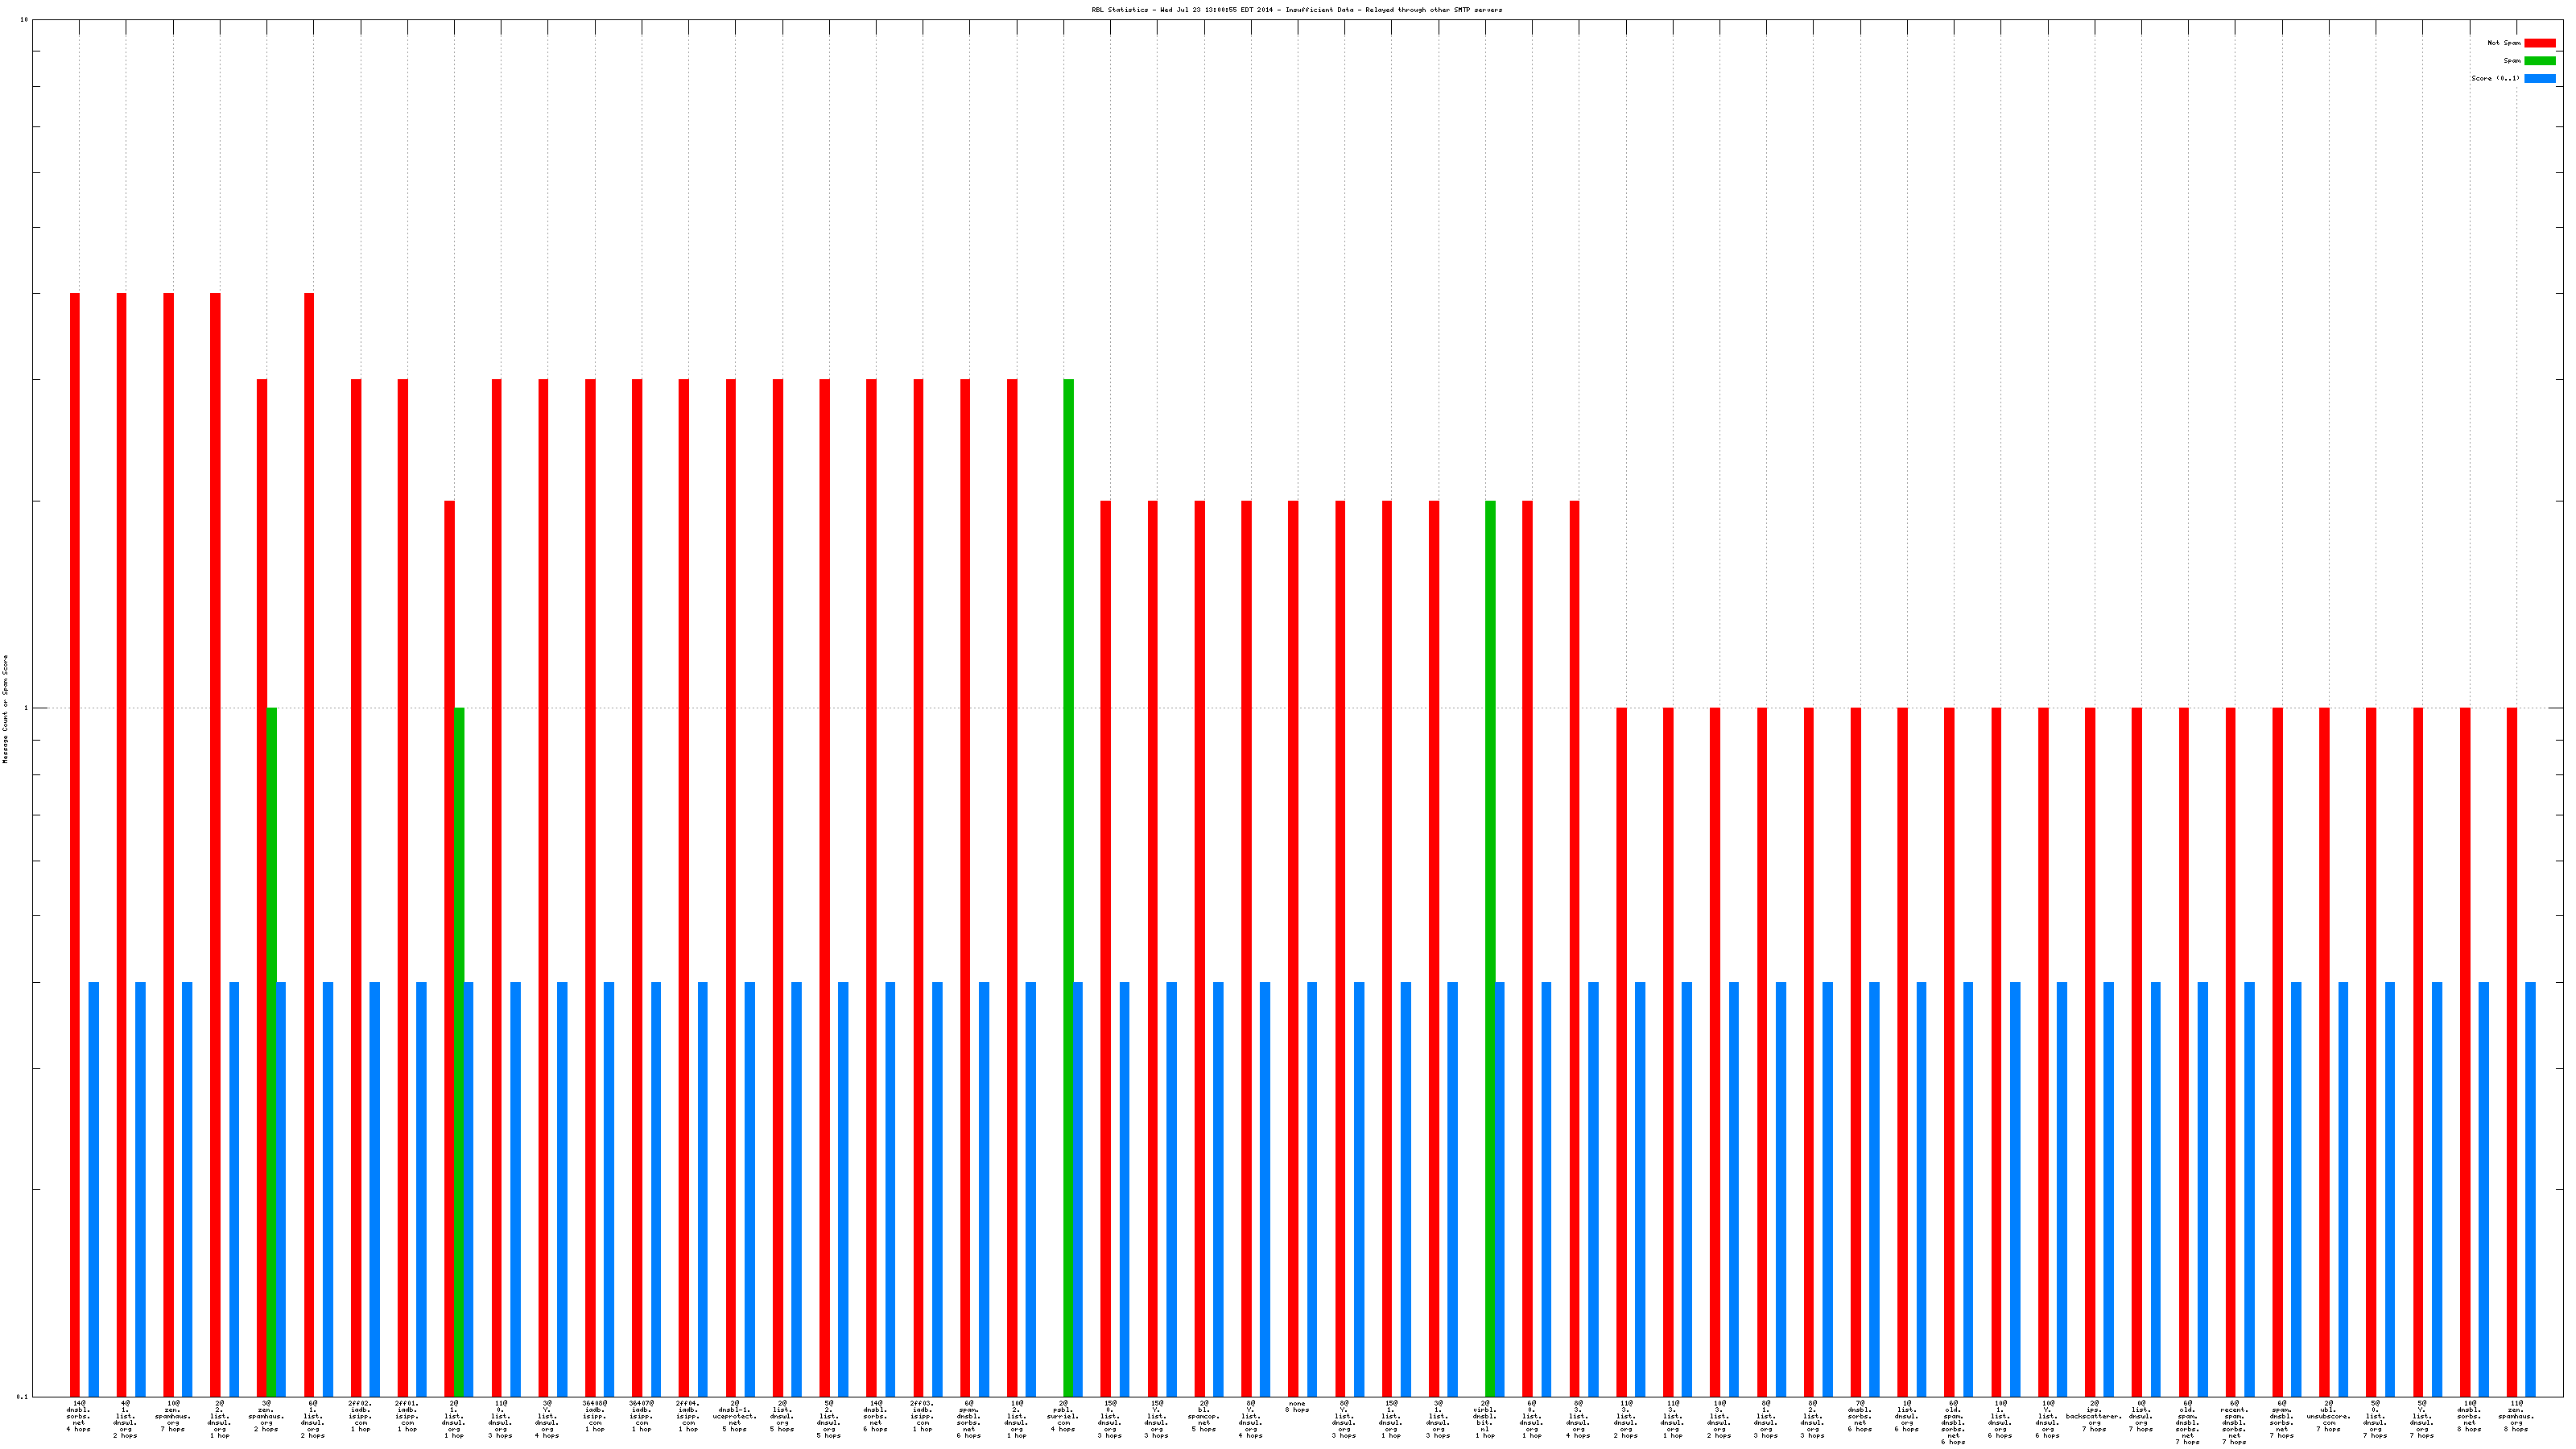Click the y-axis tick label '10' at top
2576x1449 pixels.
pyautogui.click(x=24, y=20)
